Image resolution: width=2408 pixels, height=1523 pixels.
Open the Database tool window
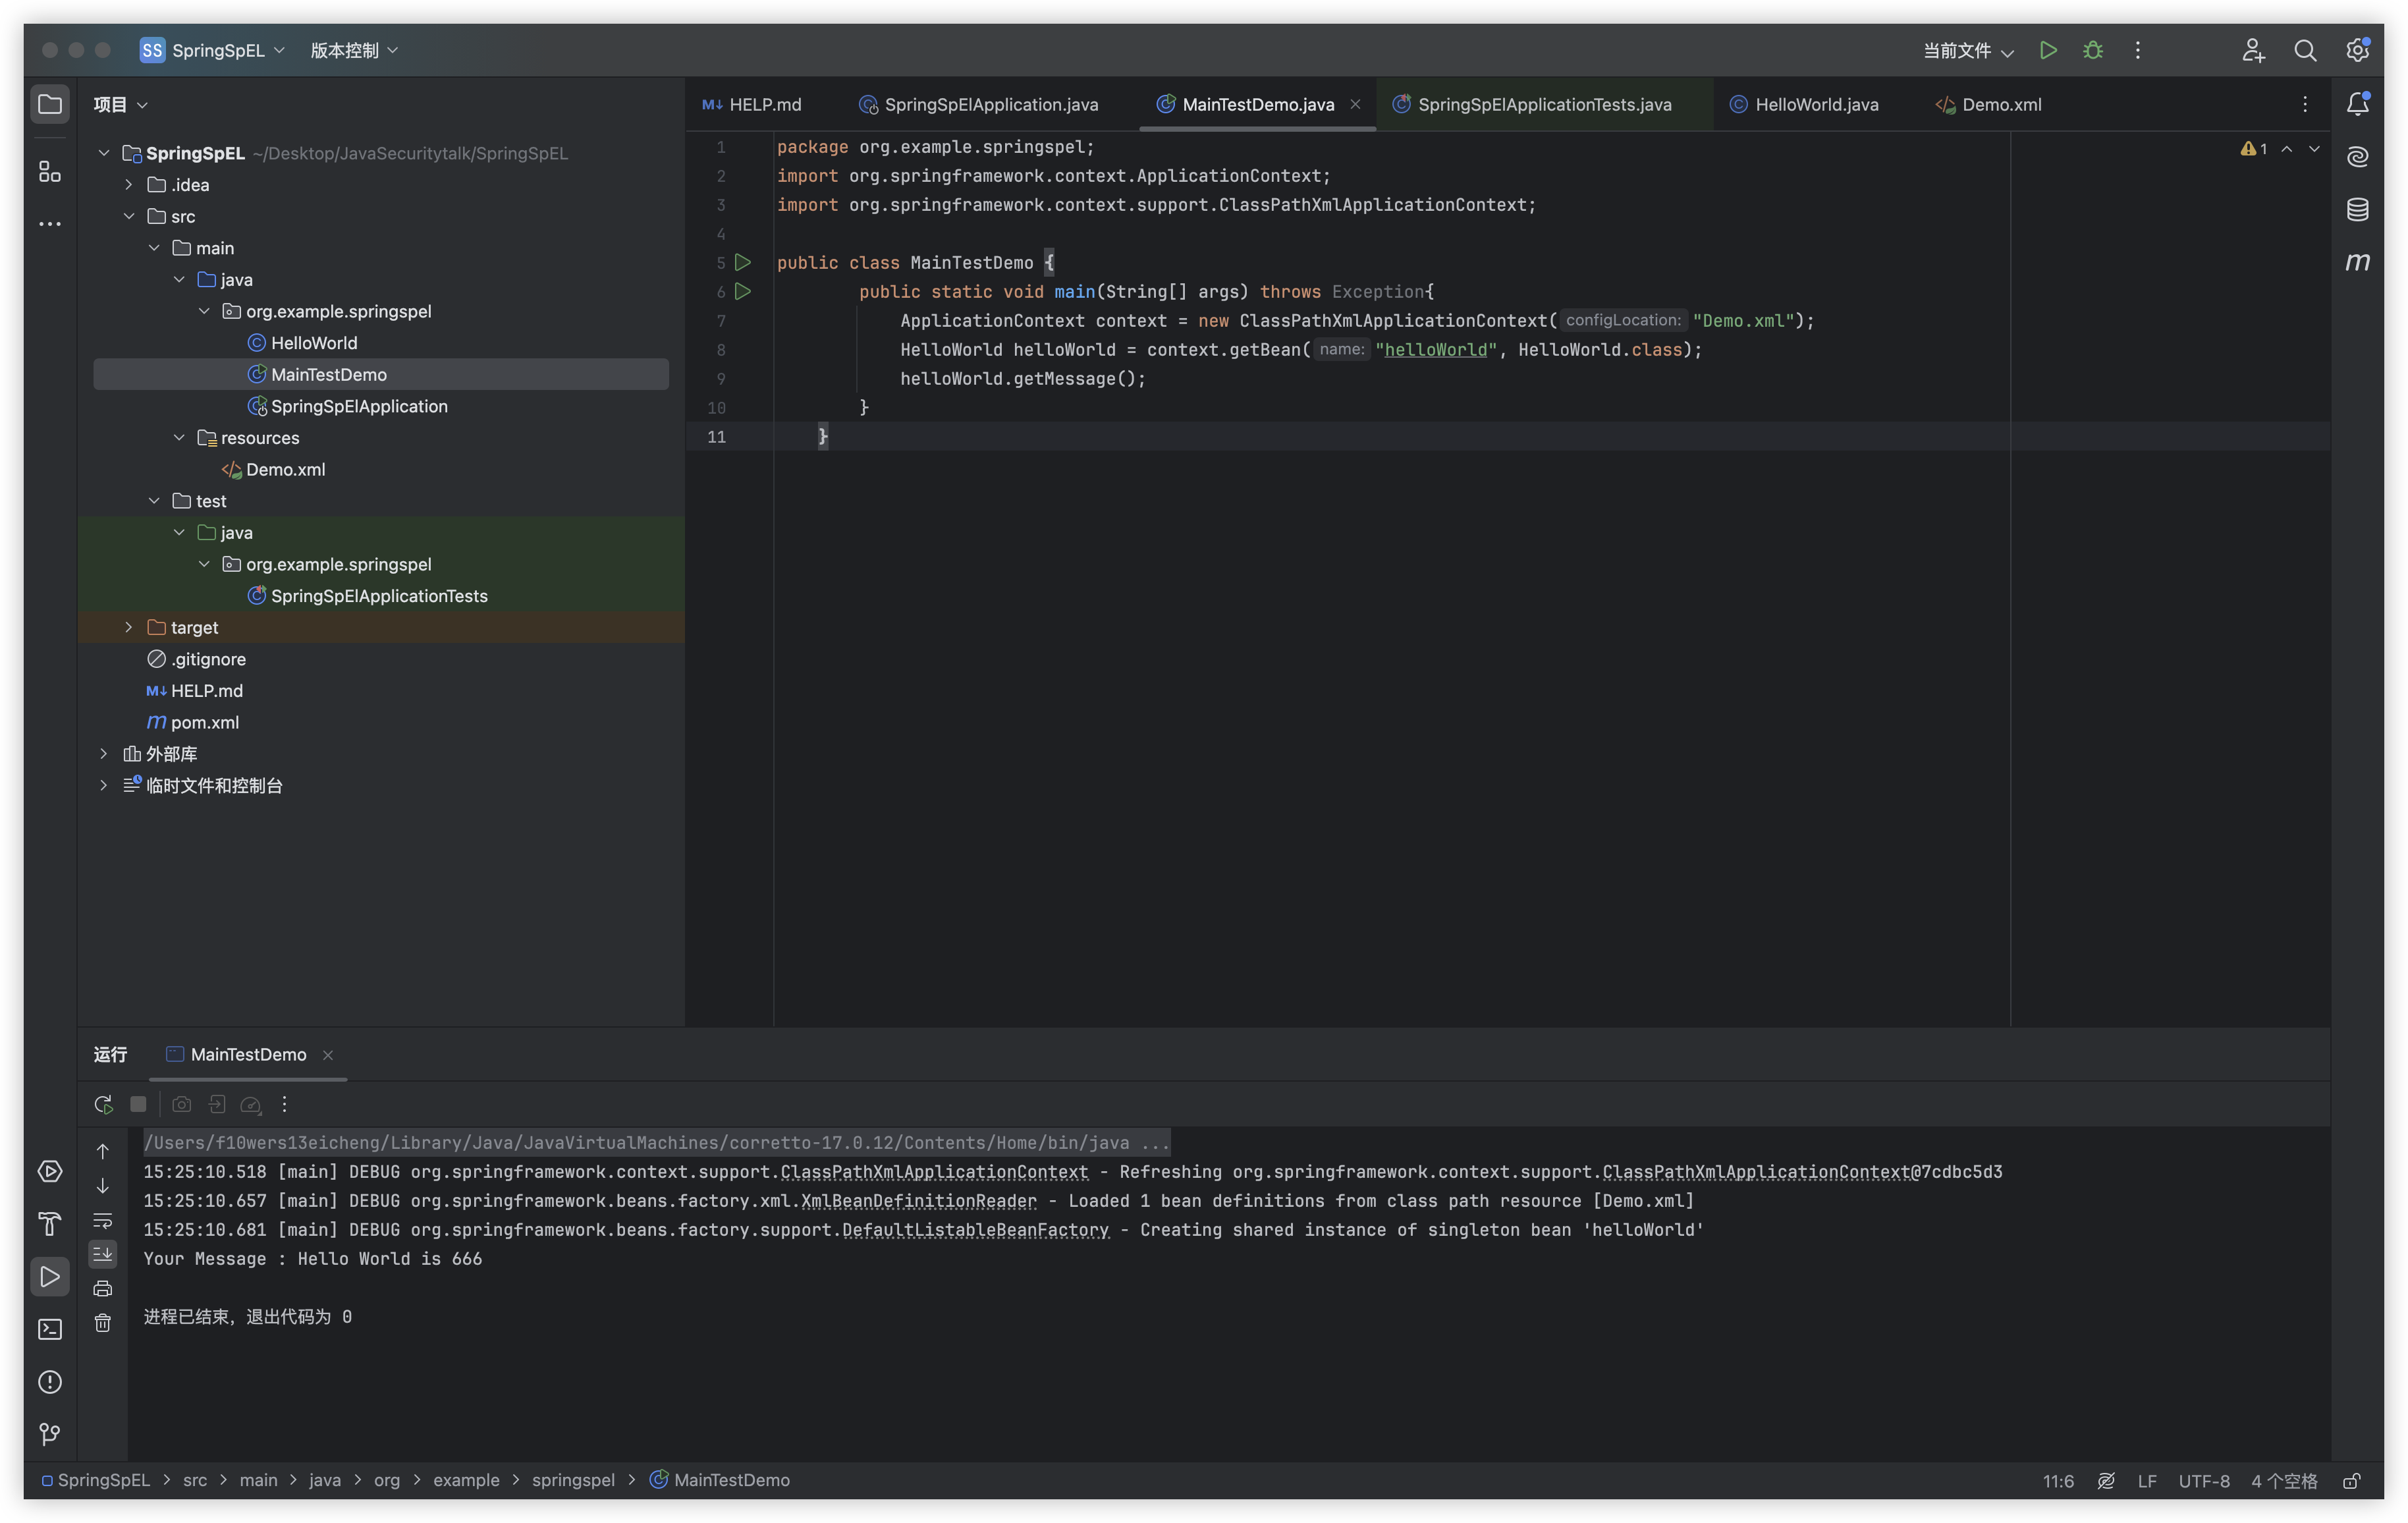(2357, 209)
